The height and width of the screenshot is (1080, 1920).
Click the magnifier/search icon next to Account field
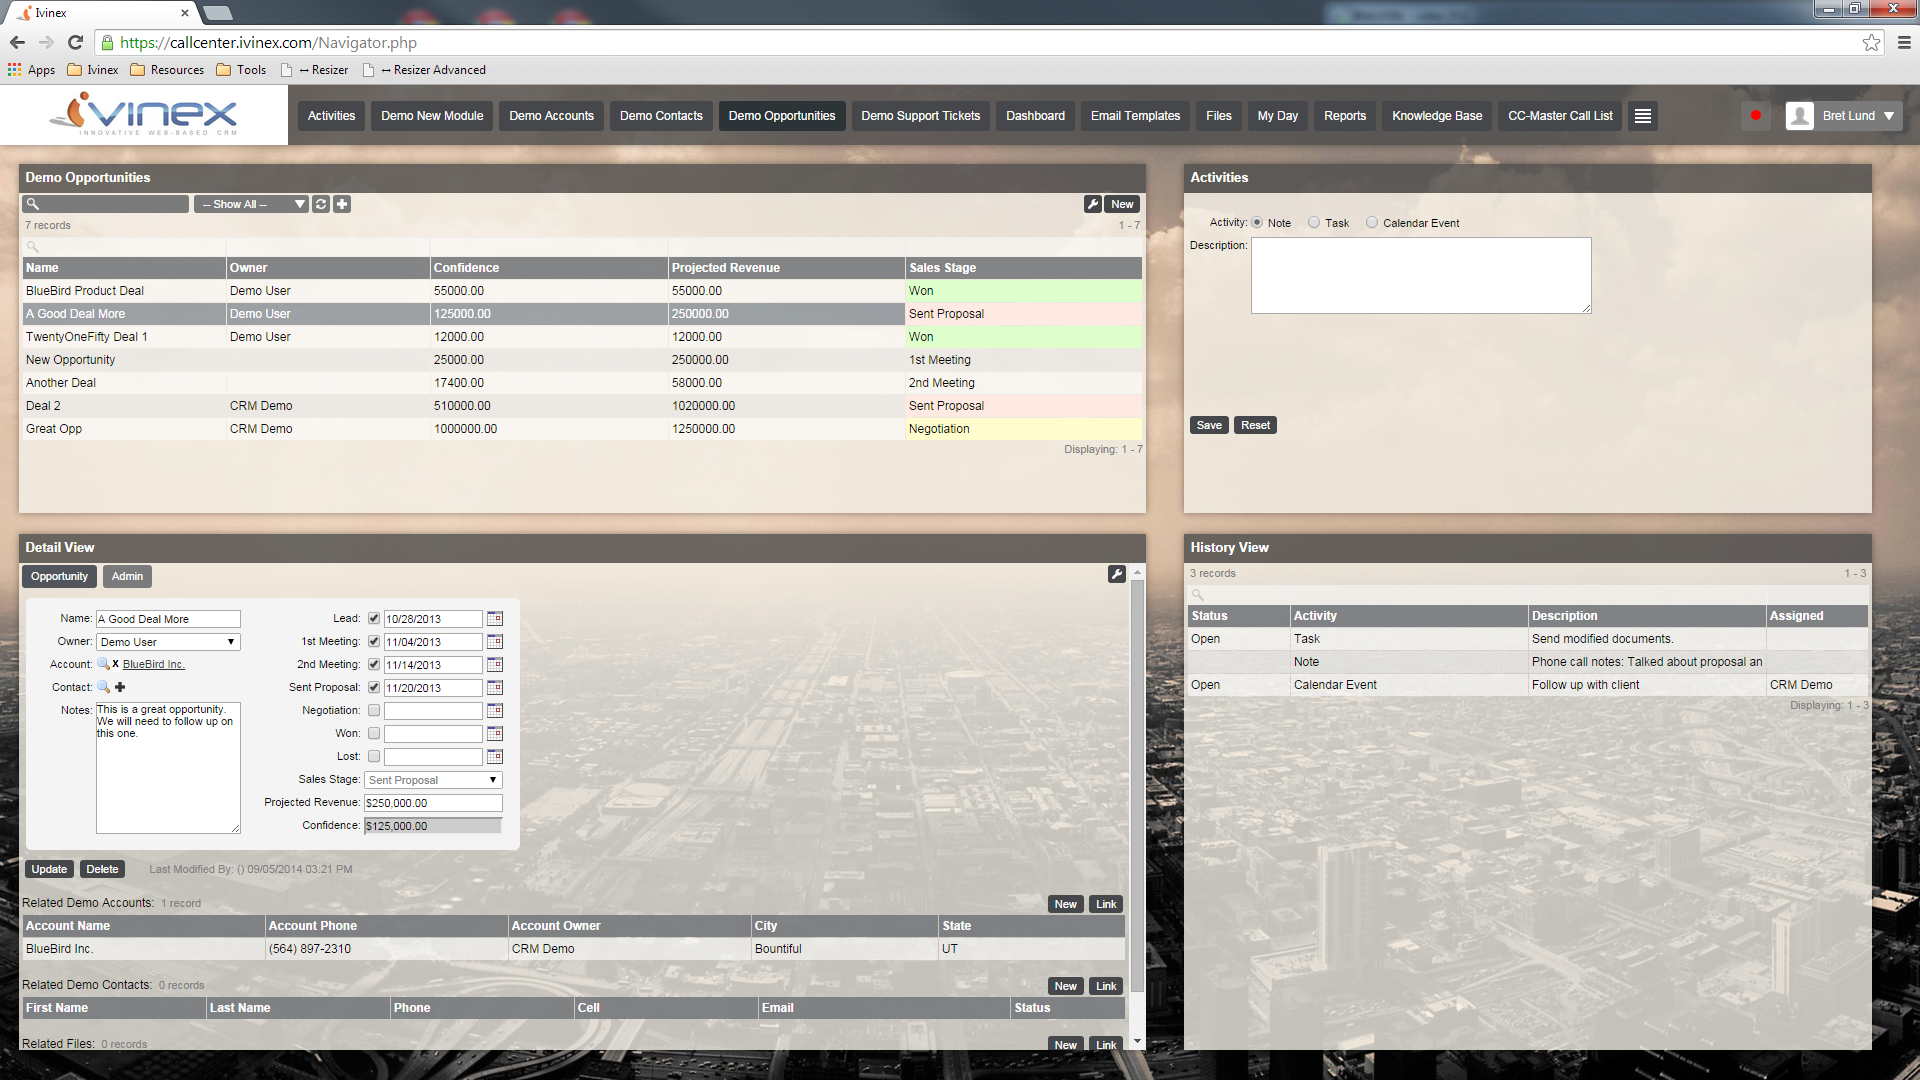click(x=103, y=665)
